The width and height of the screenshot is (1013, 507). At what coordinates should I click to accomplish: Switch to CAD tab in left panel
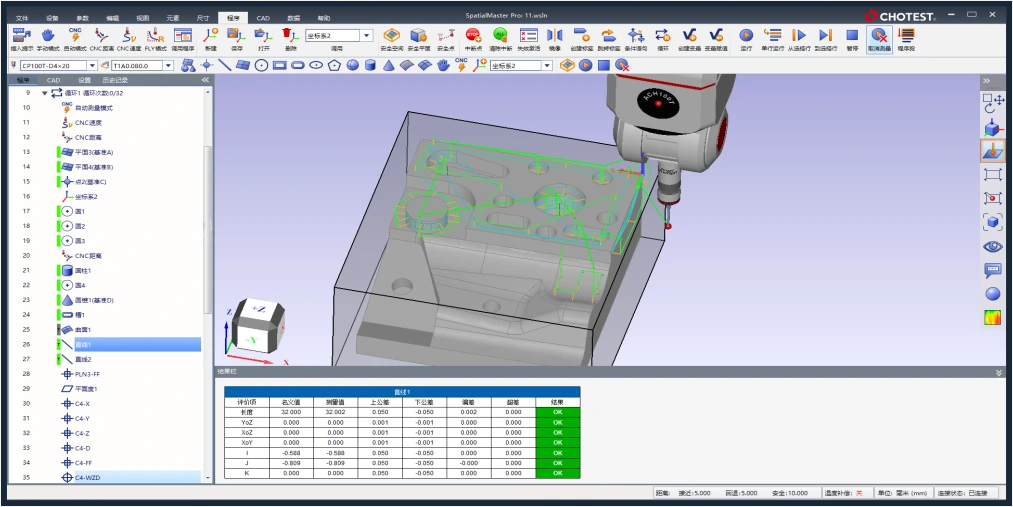[x=54, y=80]
